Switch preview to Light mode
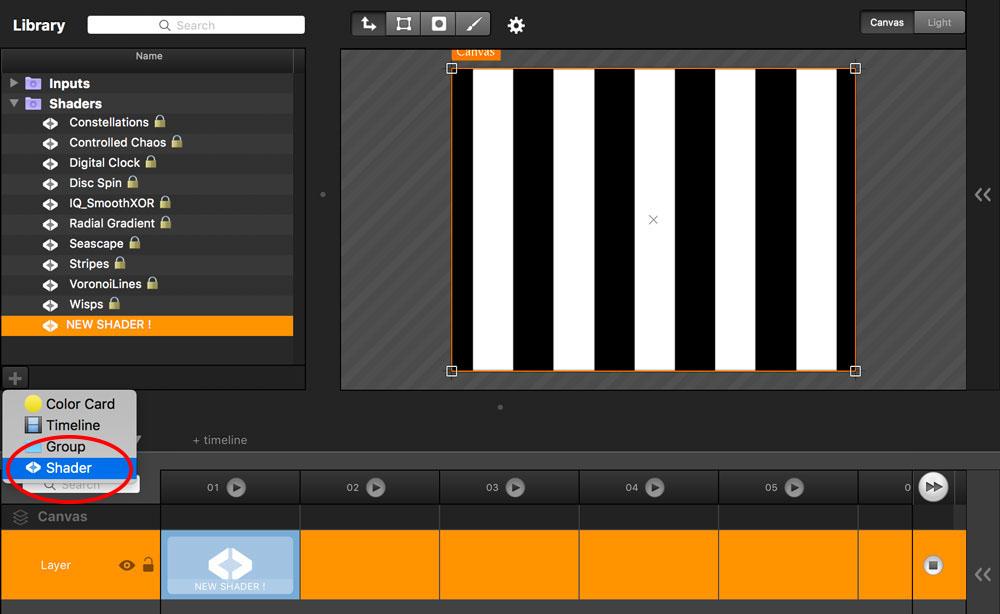The width and height of the screenshot is (1000, 614). tap(939, 22)
